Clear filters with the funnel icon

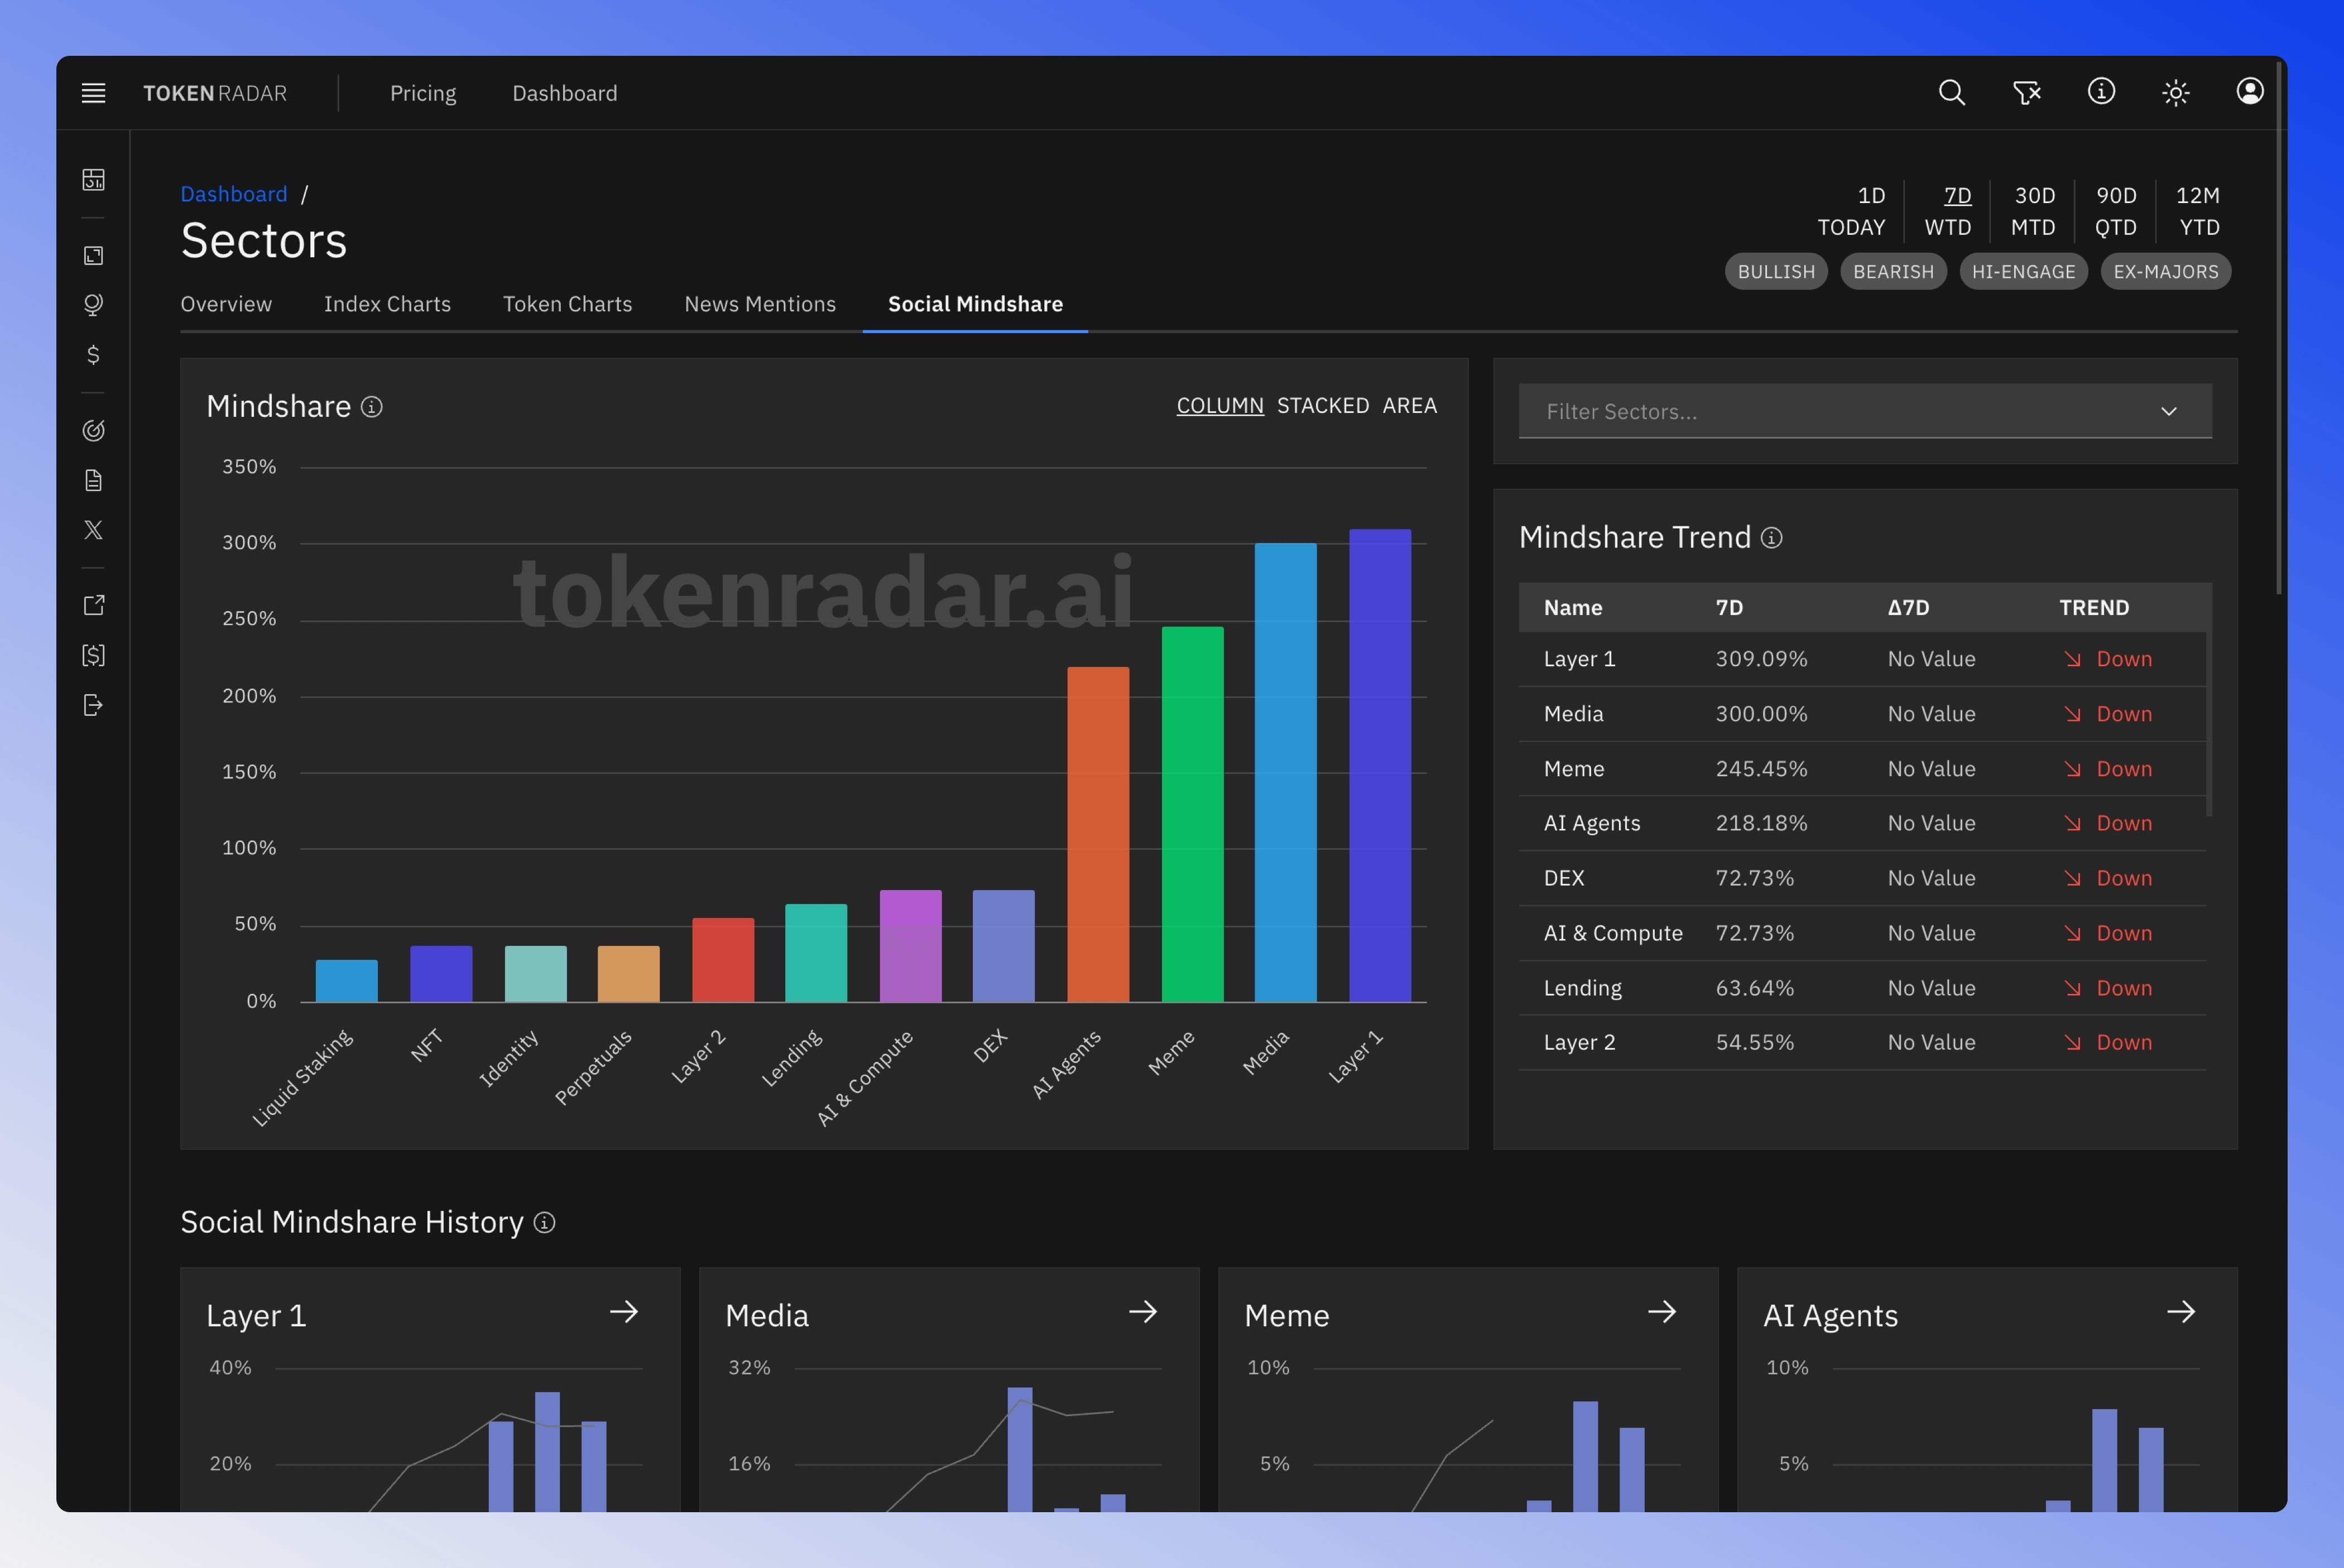(2026, 93)
